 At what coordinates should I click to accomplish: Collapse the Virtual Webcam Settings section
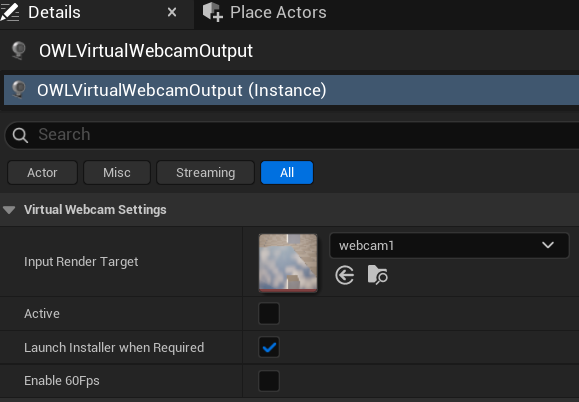click(x=9, y=210)
